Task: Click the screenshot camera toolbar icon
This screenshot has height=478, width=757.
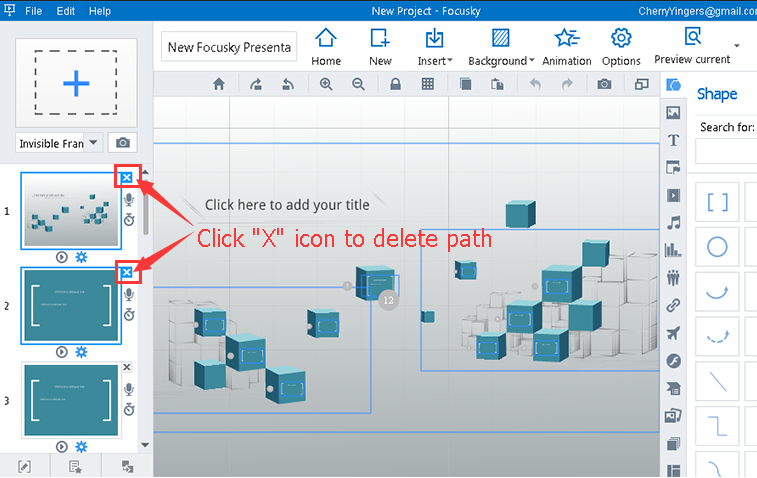Action: [604, 84]
